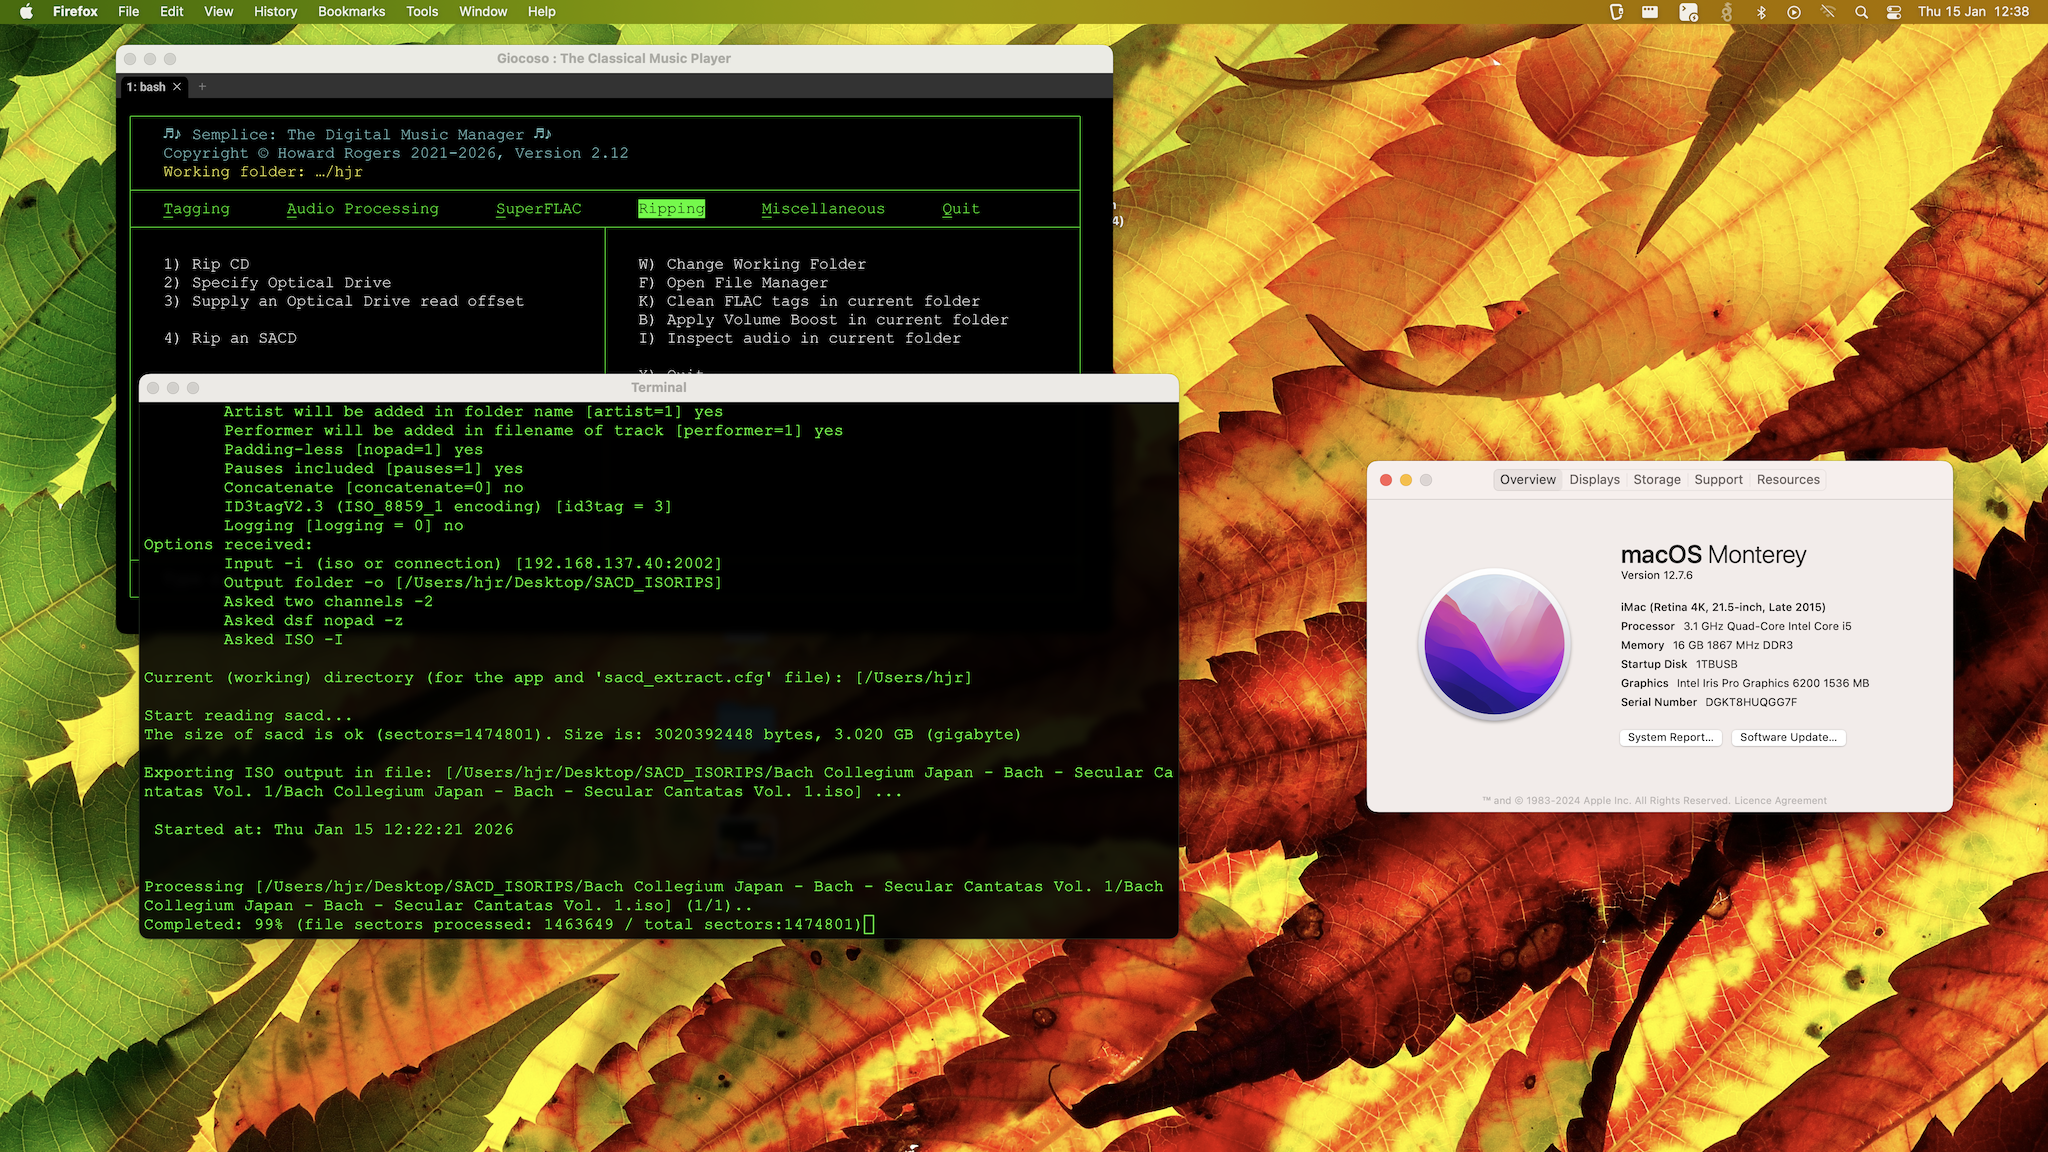Click the System Report button
Screen dimensions: 2048x1152
pyautogui.click(x=1670, y=737)
